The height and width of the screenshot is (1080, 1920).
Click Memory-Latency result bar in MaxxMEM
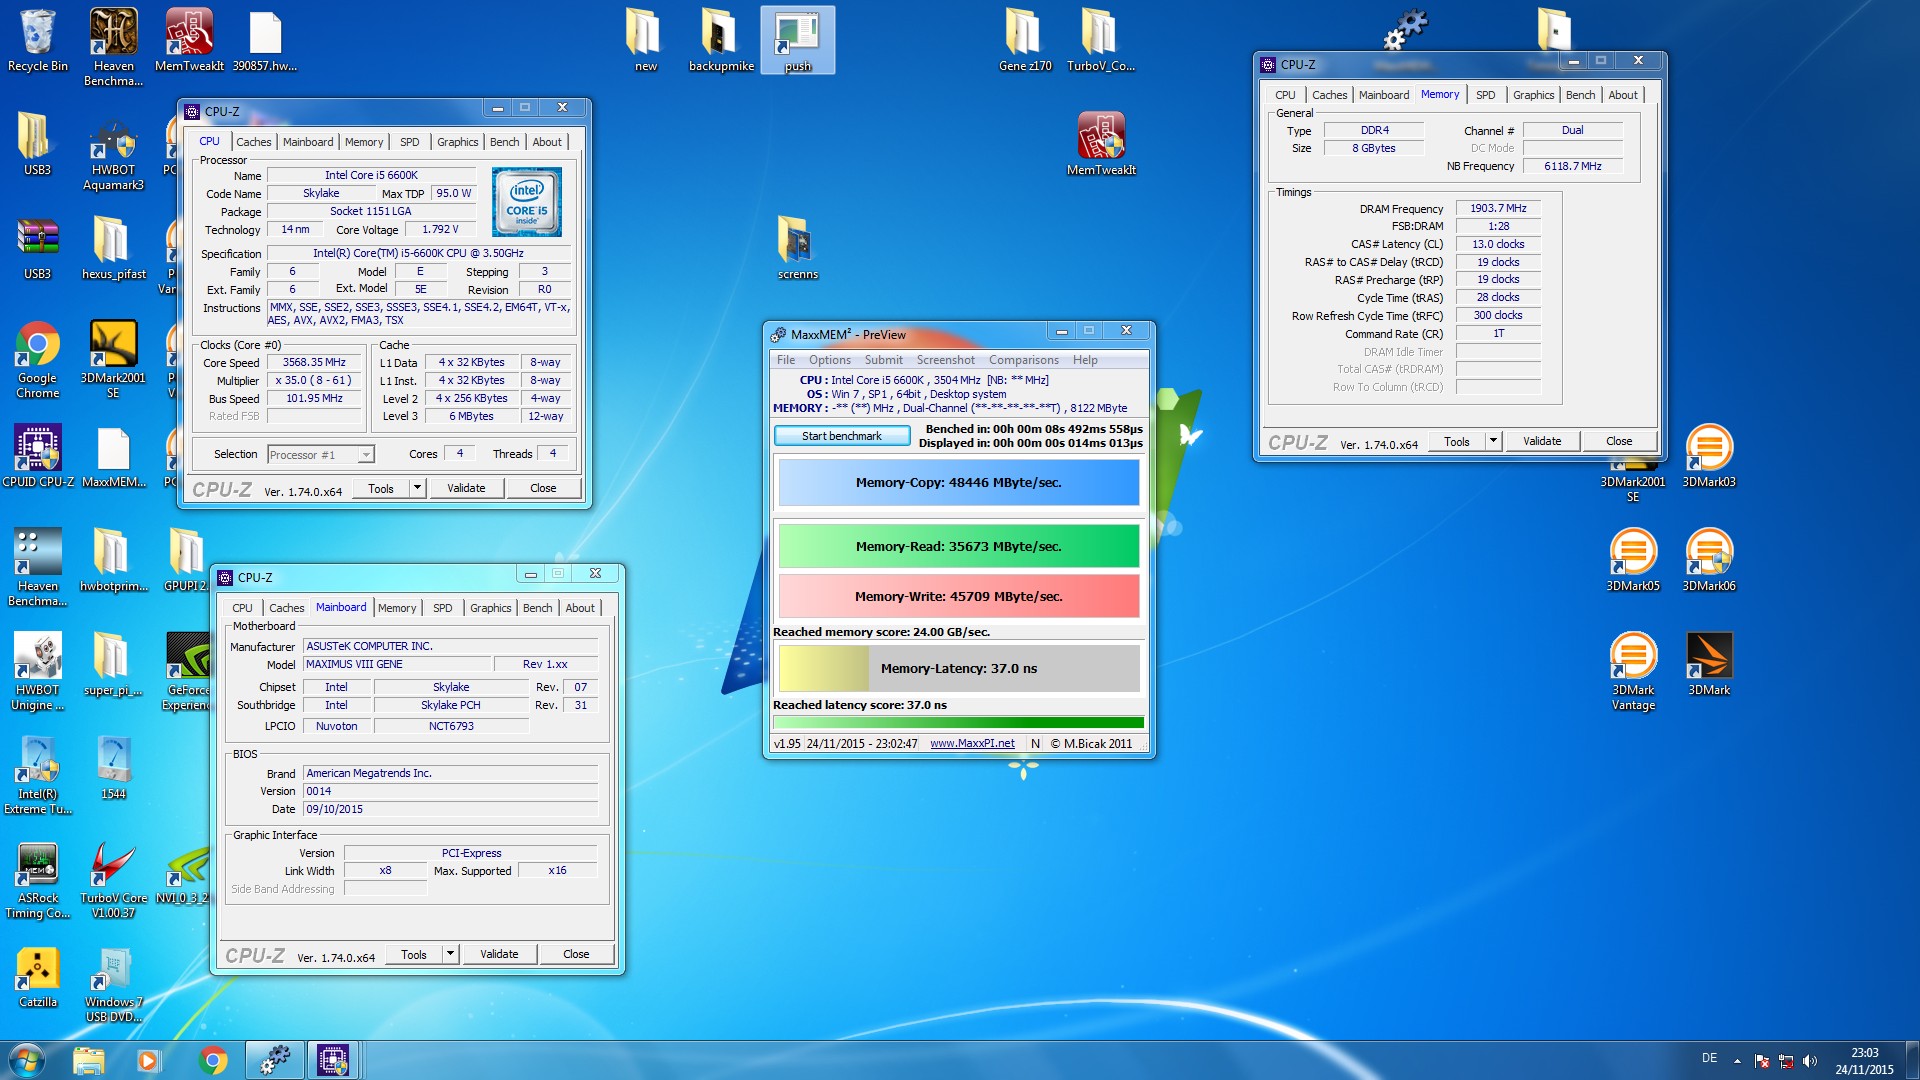pyautogui.click(x=958, y=668)
